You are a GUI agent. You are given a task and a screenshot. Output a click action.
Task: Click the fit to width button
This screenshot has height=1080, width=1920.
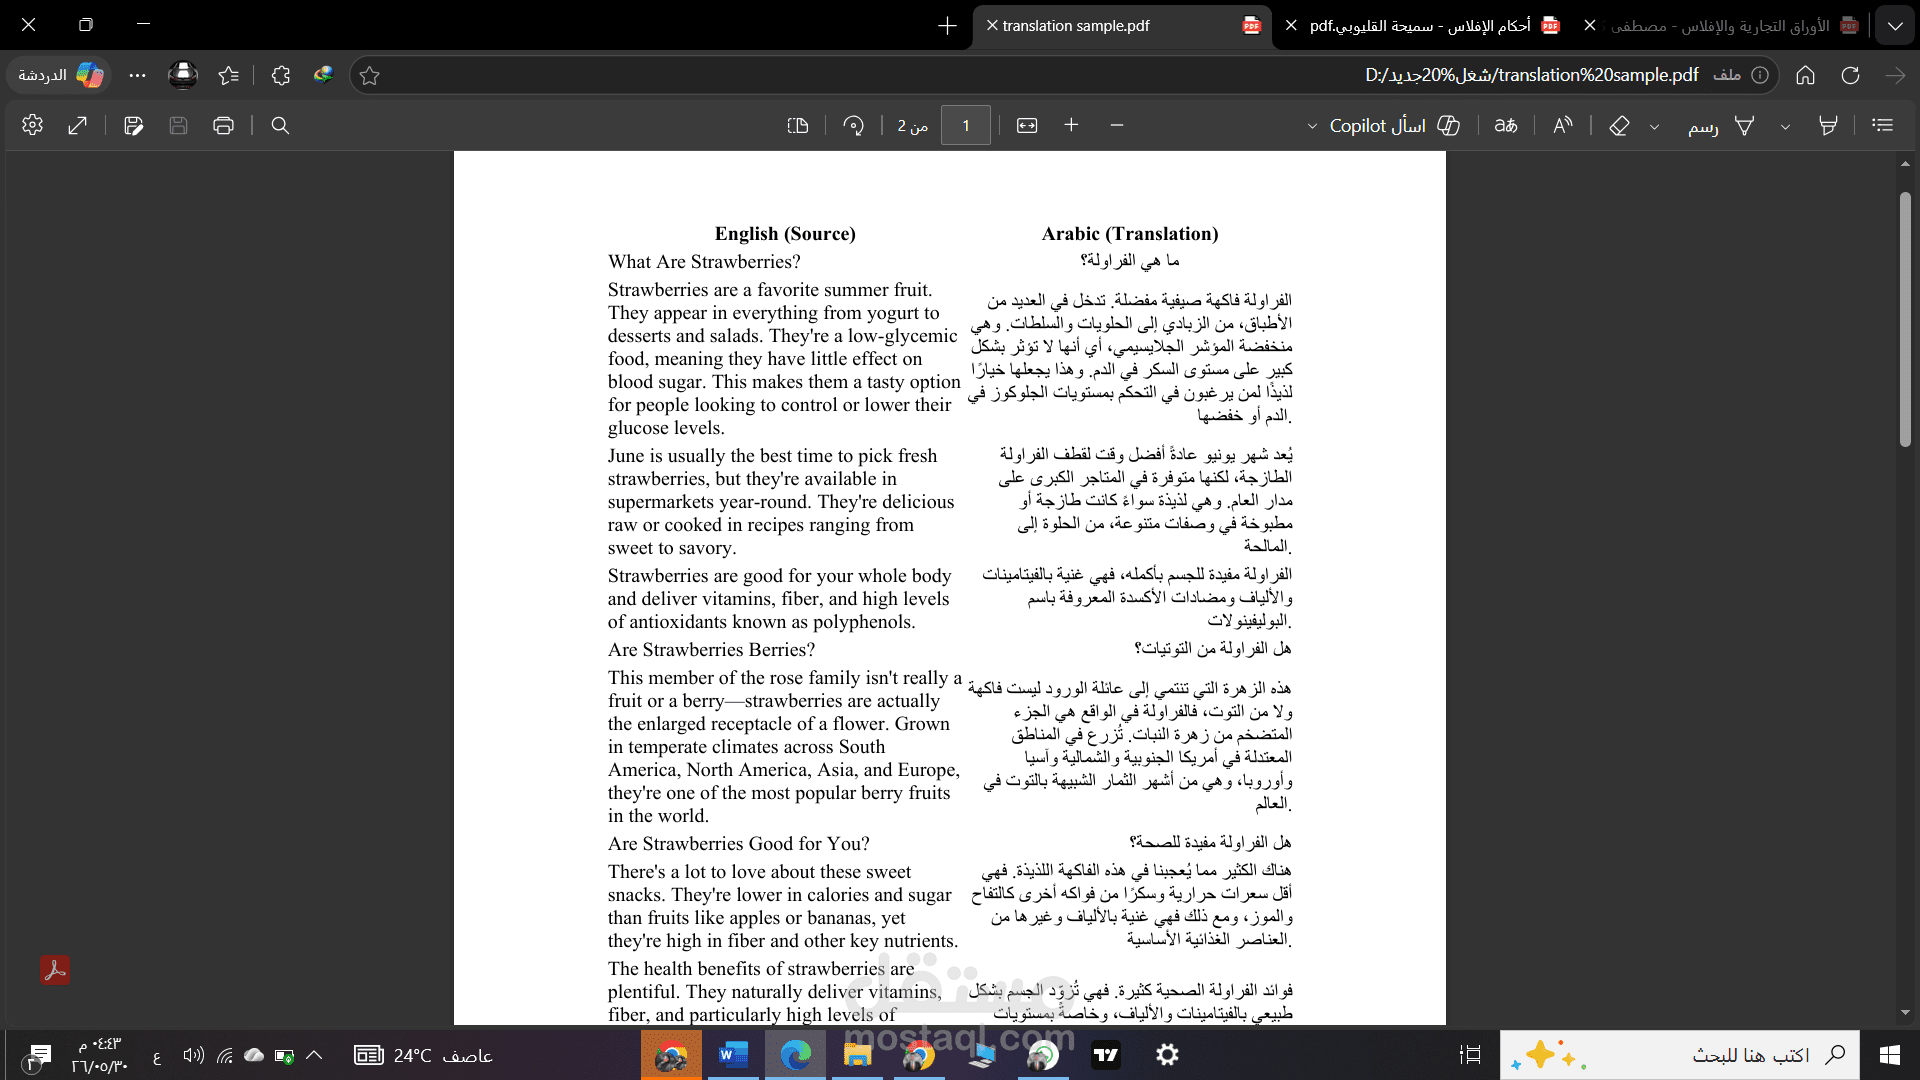click(1027, 125)
